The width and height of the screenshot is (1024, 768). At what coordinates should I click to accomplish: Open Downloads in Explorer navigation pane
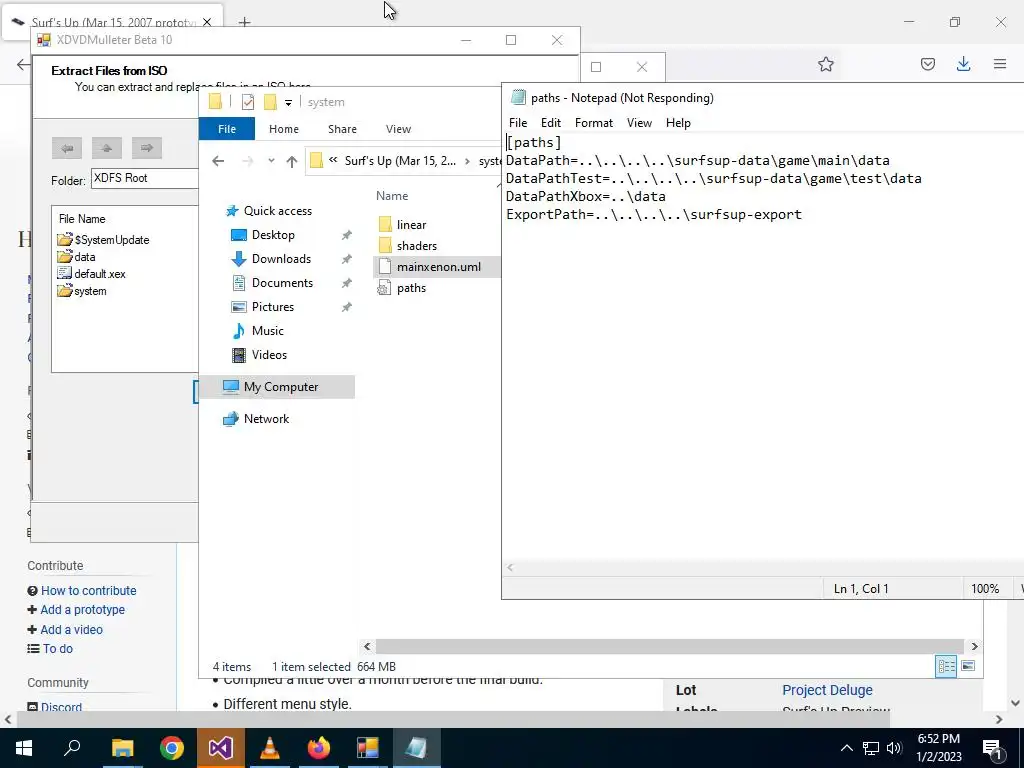coord(281,259)
